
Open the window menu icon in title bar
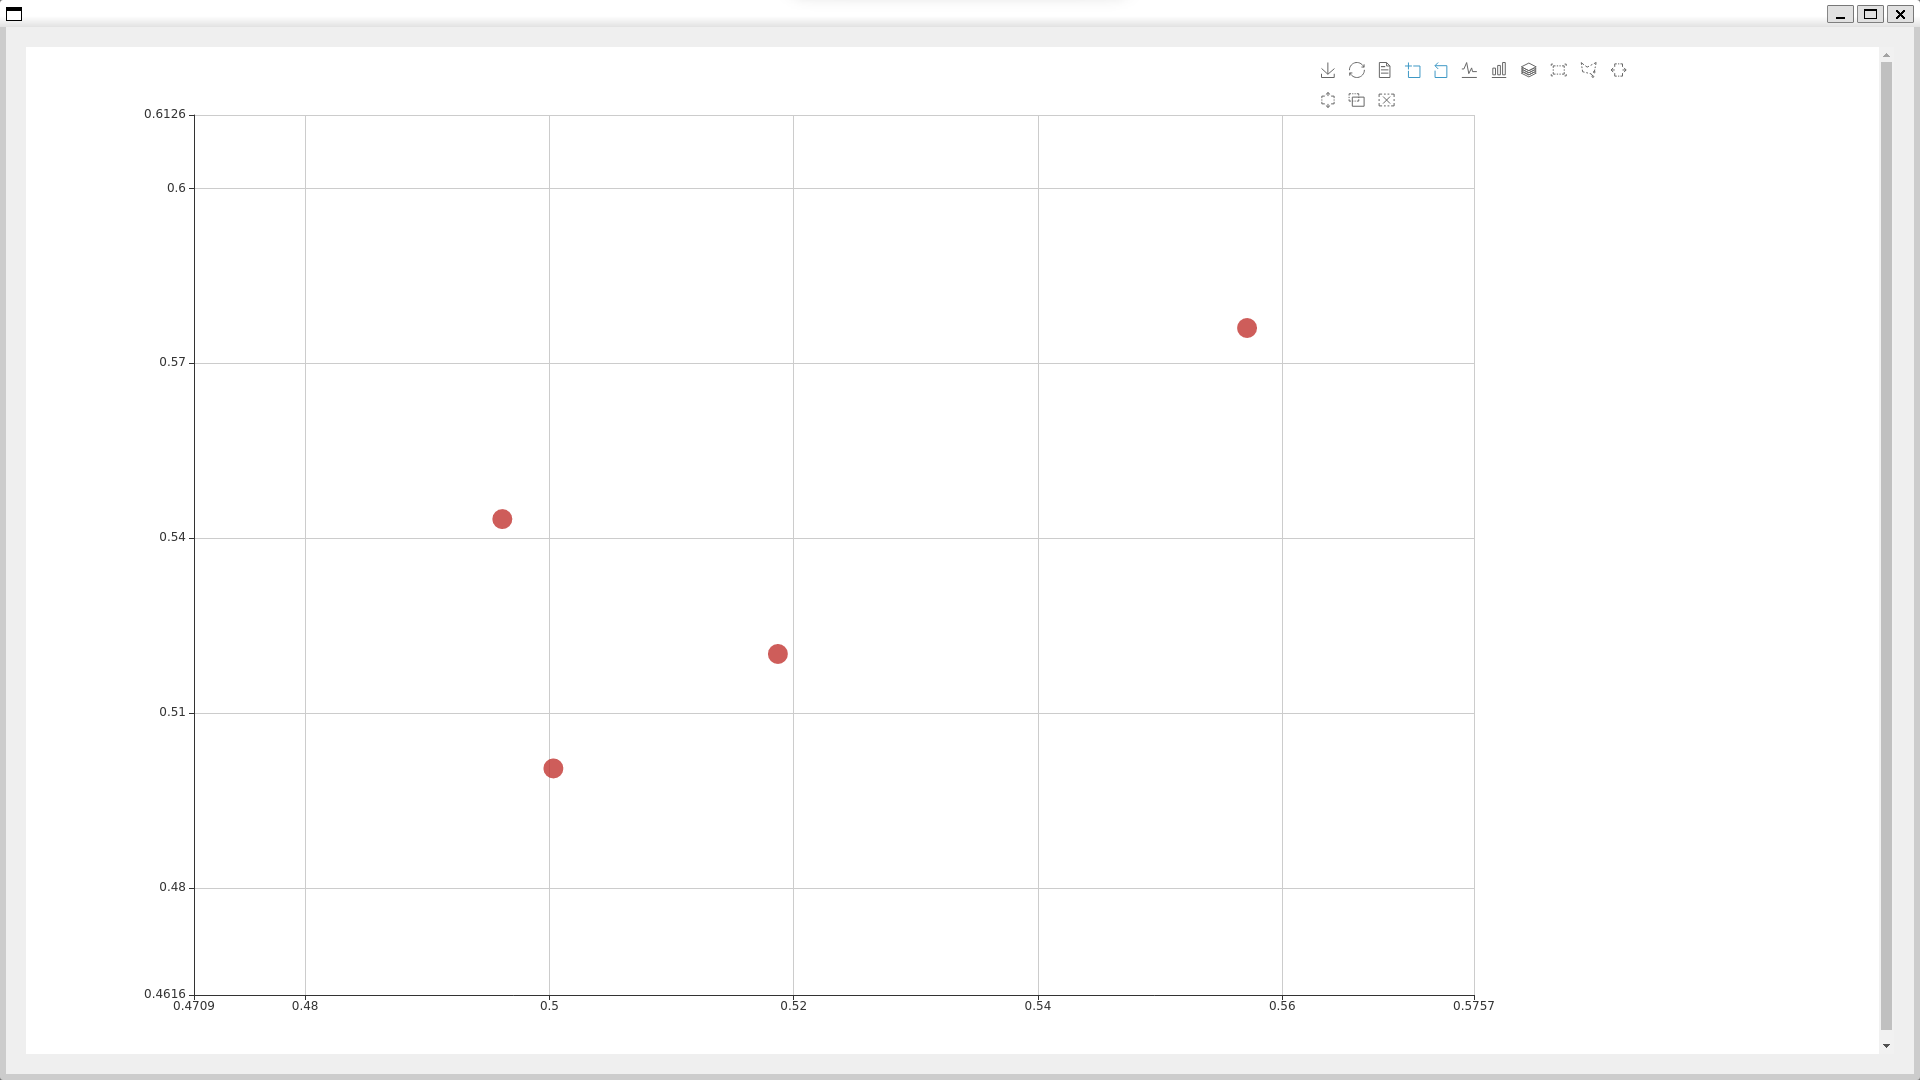[x=14, y=14]
